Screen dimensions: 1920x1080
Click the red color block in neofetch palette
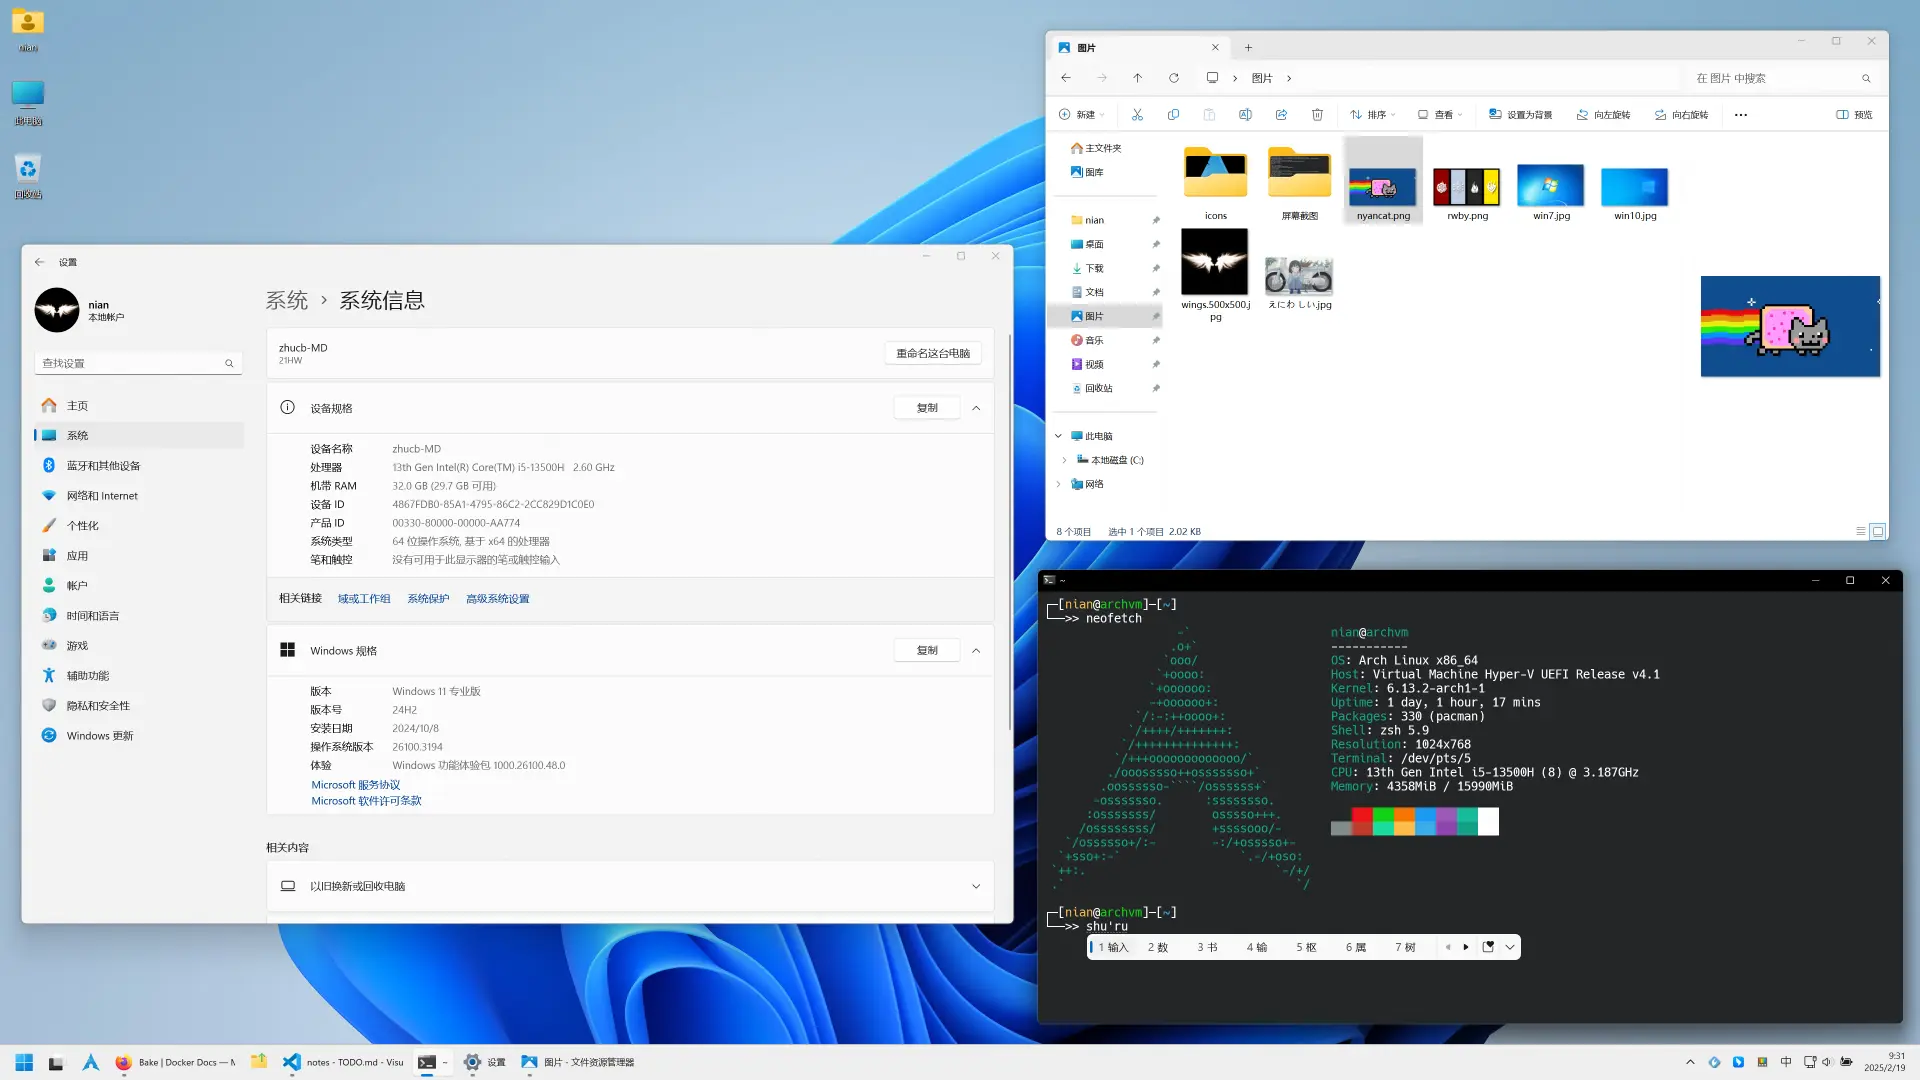pyautogui.click(x=1361, y=822)
